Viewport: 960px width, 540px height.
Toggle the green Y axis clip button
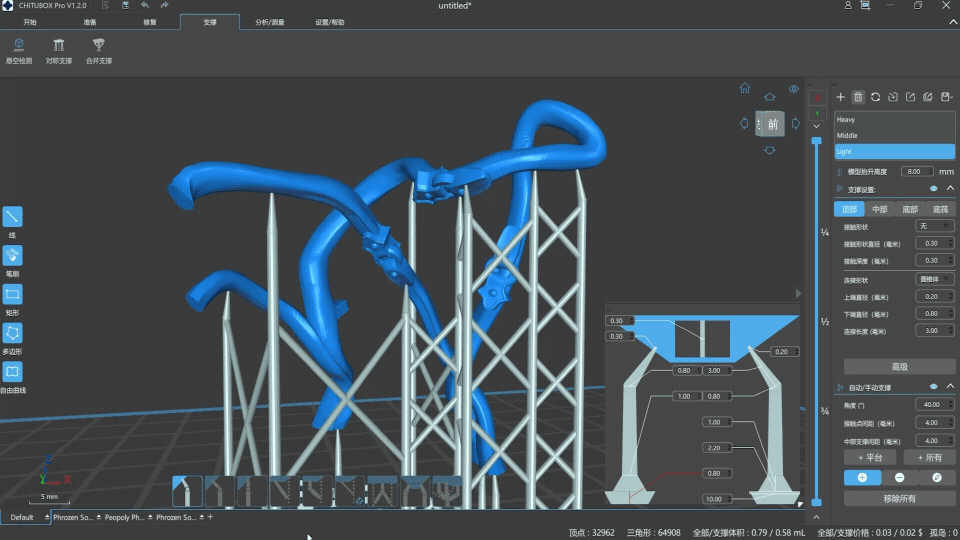[817, 113]
